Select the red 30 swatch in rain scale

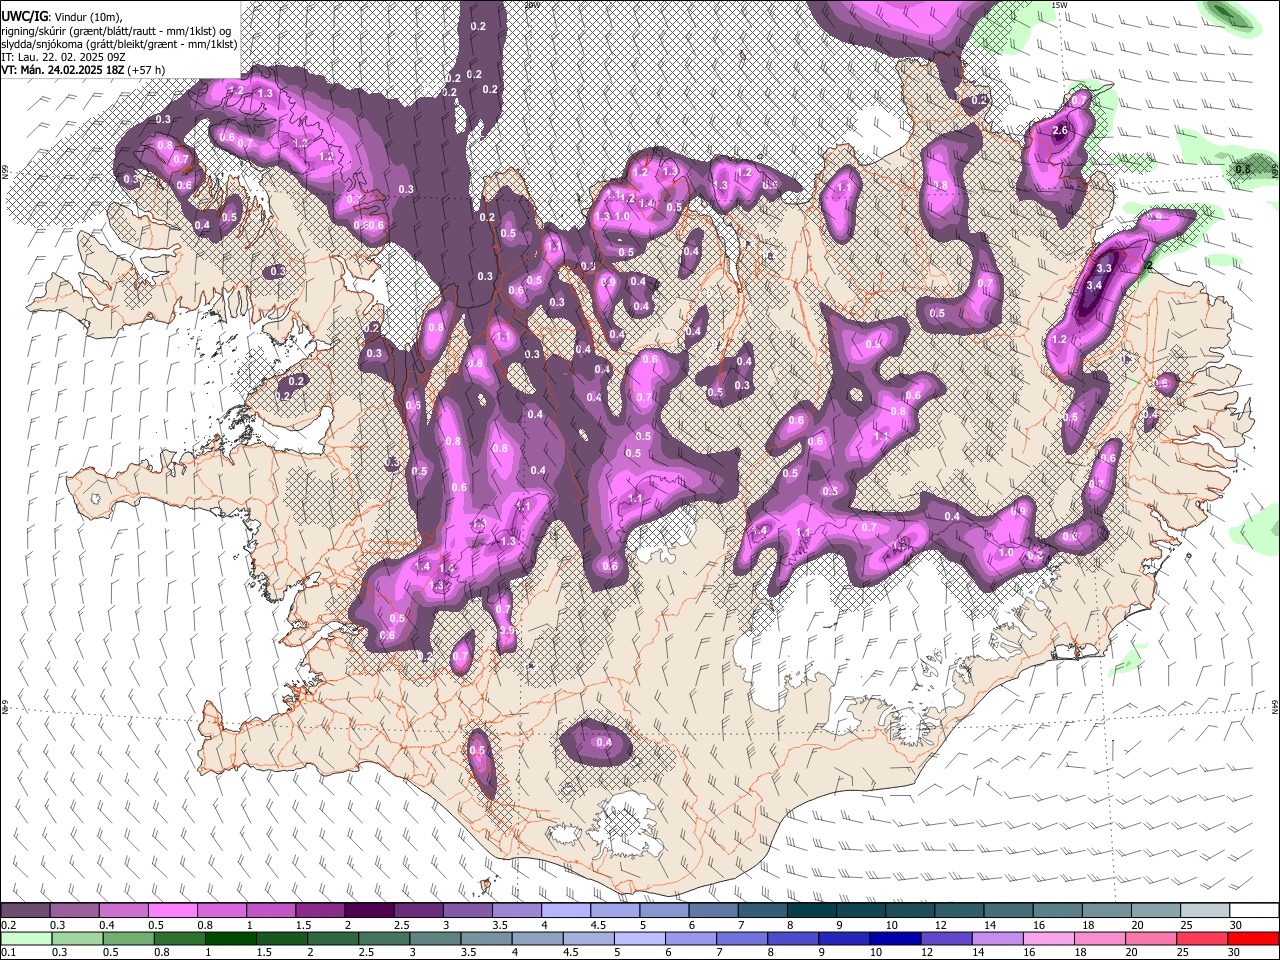tap(1254, 938)
